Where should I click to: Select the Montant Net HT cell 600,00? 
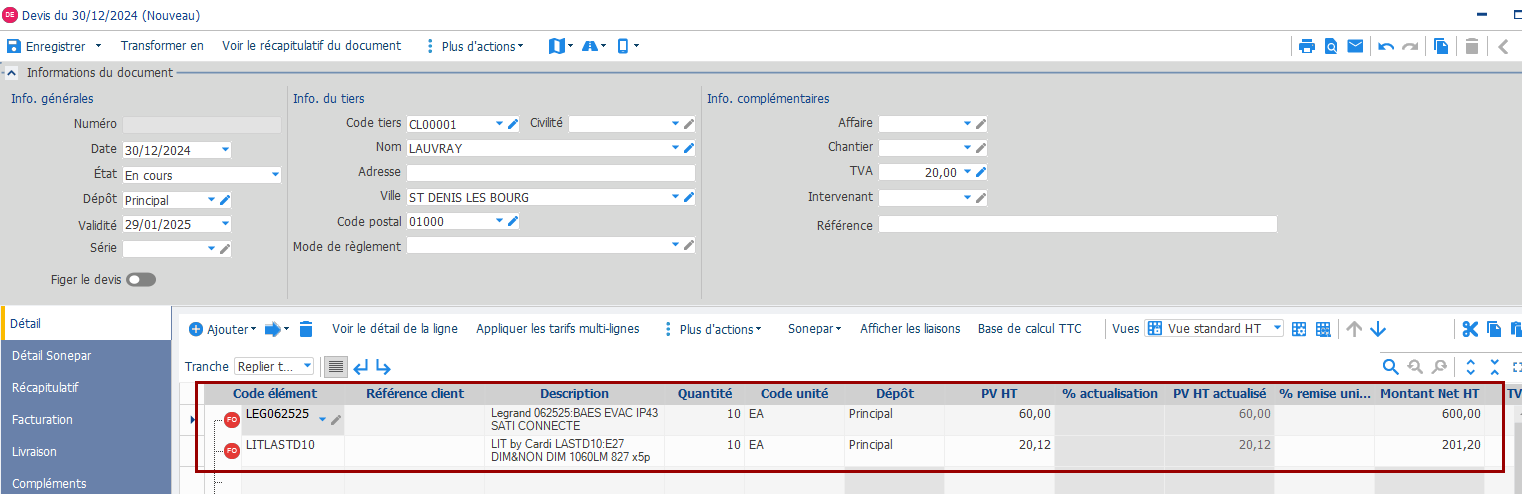click(x=1429, y=420)
